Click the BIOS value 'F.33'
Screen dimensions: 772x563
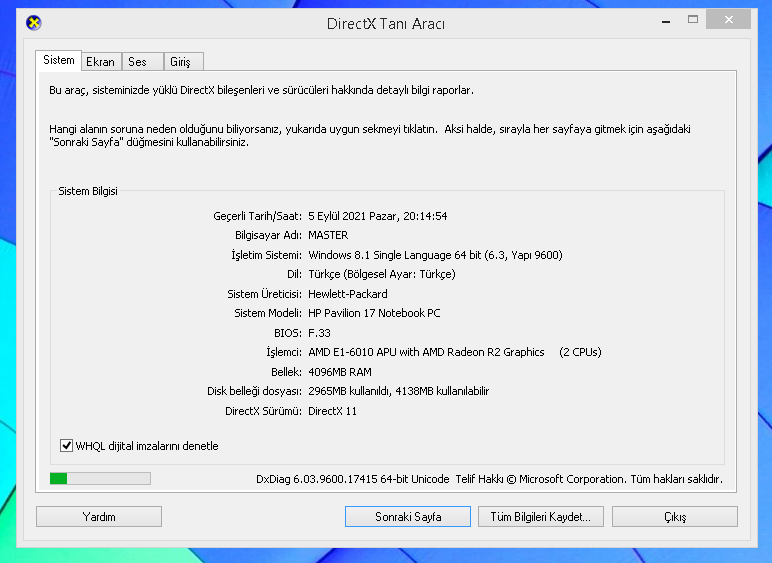(319, 333)
